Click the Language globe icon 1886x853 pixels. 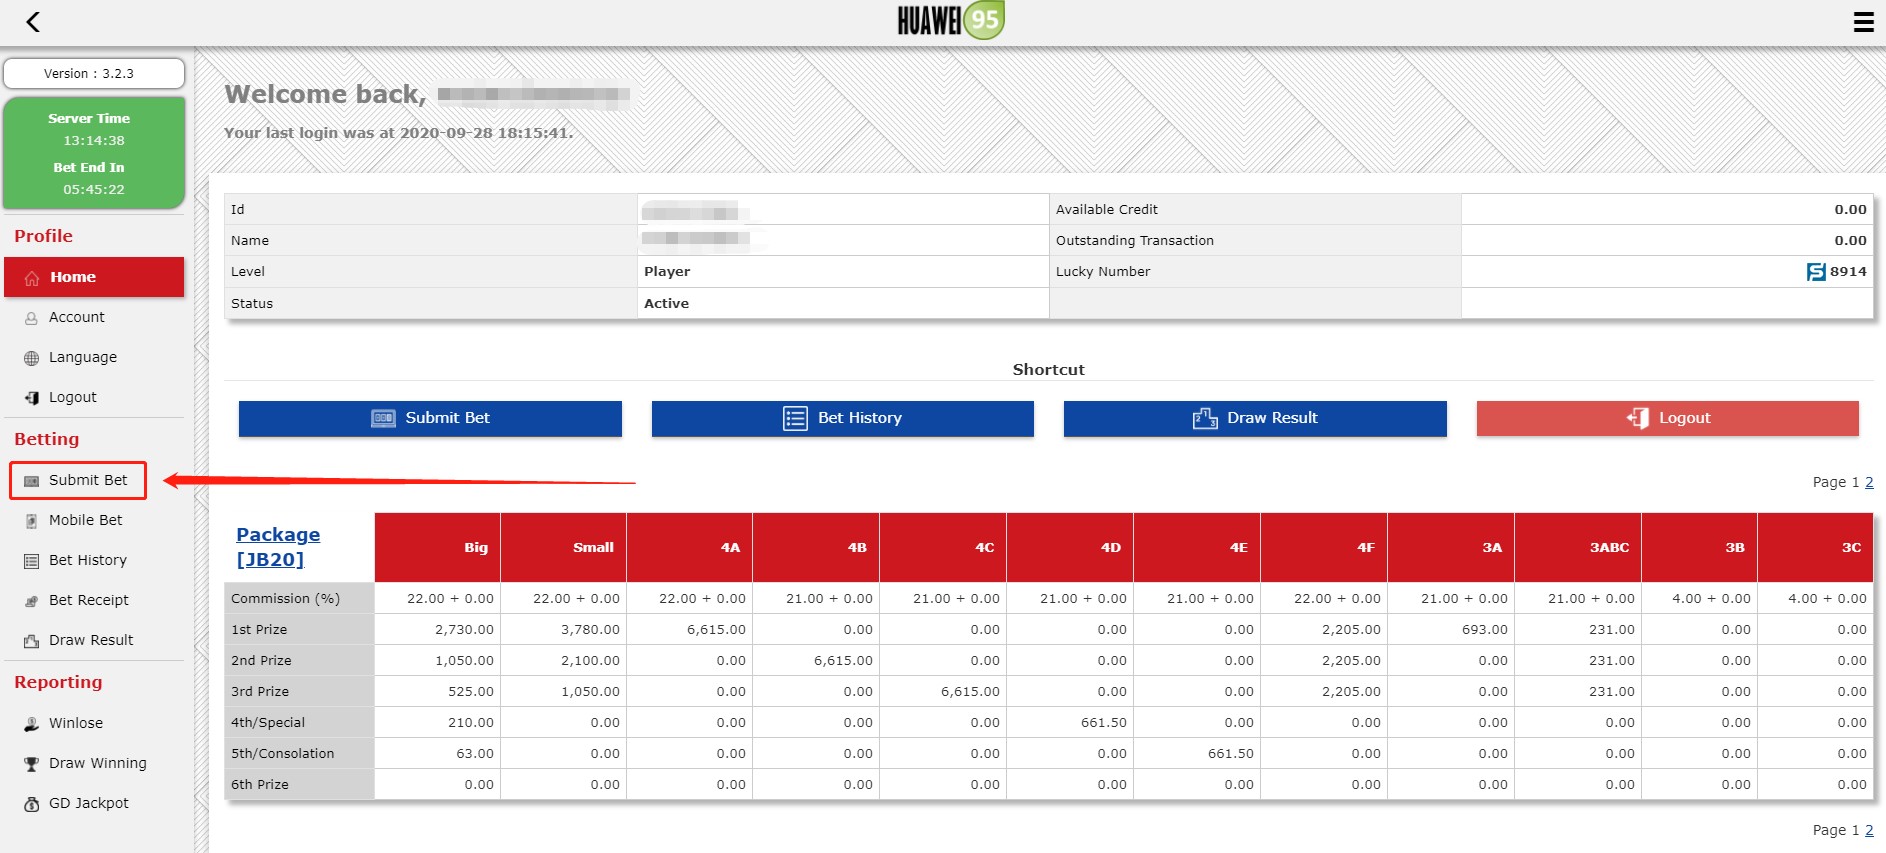tap(31, 358)
